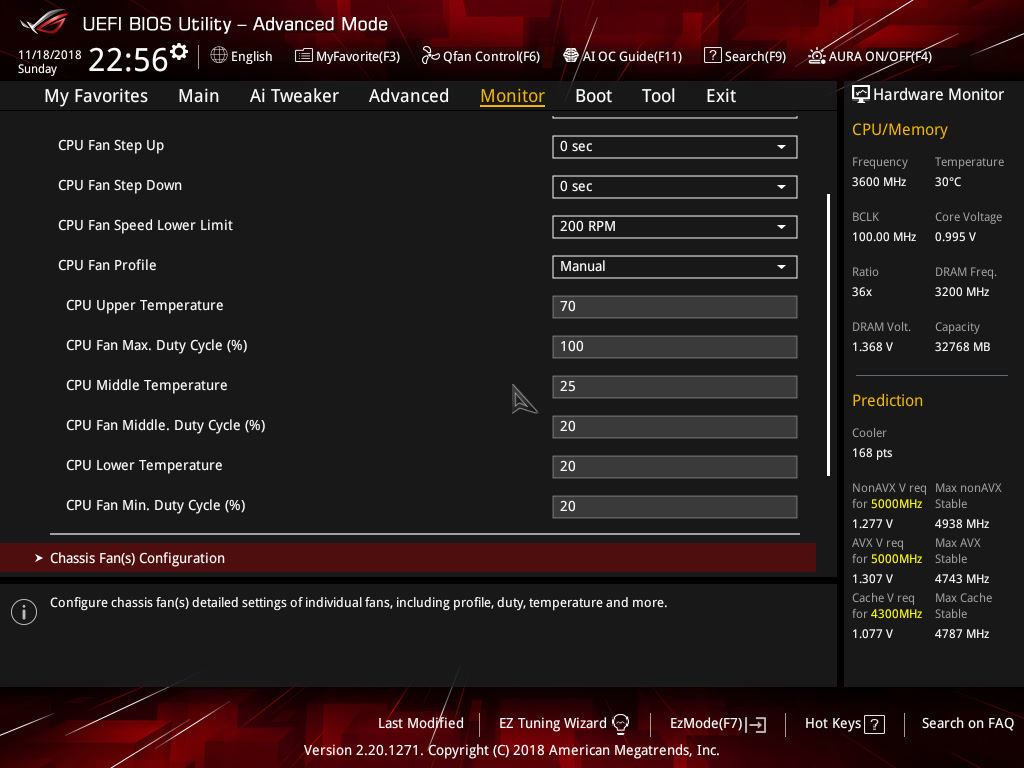Click the settings list vertical scrollbar
1024x768 pixels.
tap(828, 334)
